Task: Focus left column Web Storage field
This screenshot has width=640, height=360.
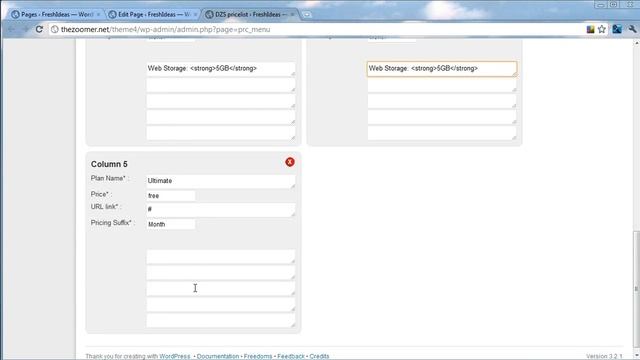Action: [221, 69]
